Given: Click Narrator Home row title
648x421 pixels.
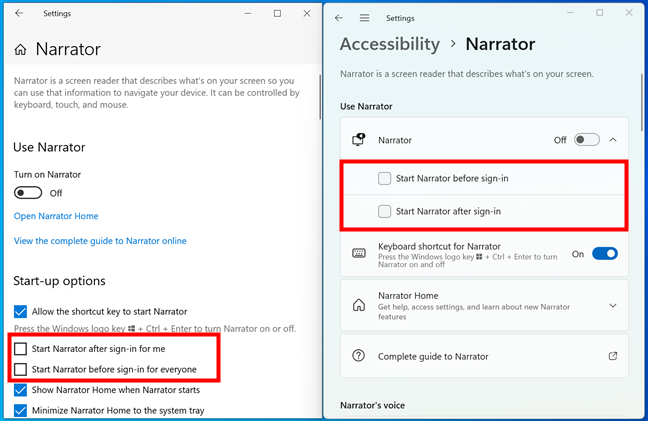Looking at the screenshot, I should pos(408,296).
